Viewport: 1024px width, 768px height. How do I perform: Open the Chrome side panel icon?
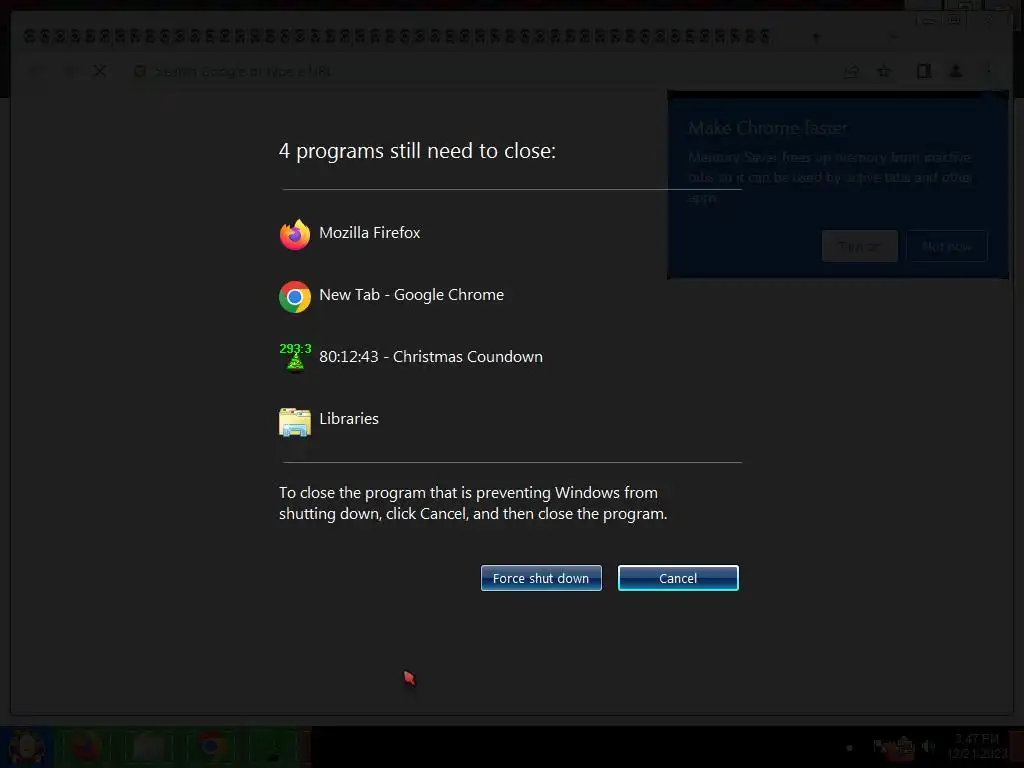click(x=923, y=71)
